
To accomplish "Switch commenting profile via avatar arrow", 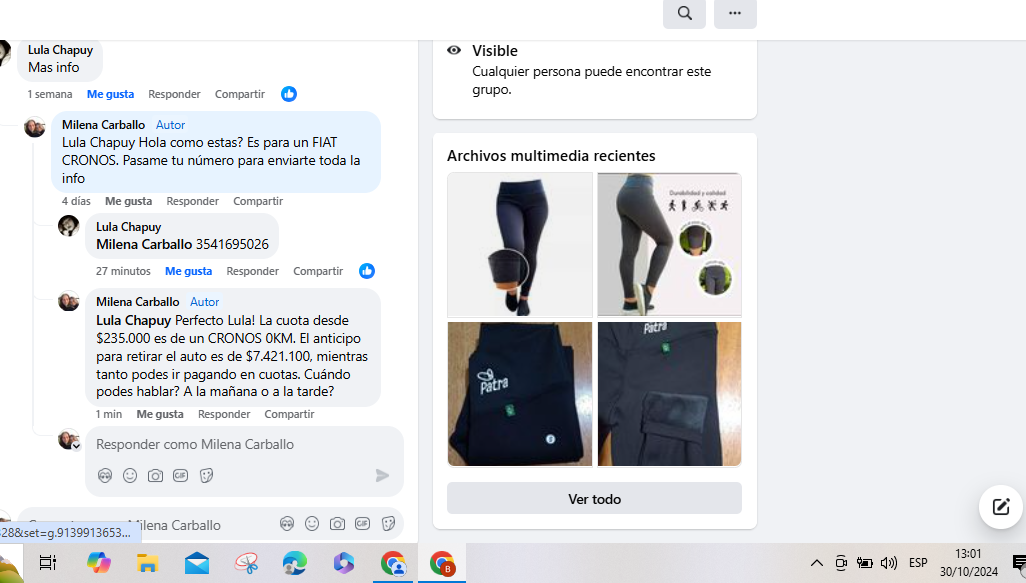I will [x=76, y=446].
